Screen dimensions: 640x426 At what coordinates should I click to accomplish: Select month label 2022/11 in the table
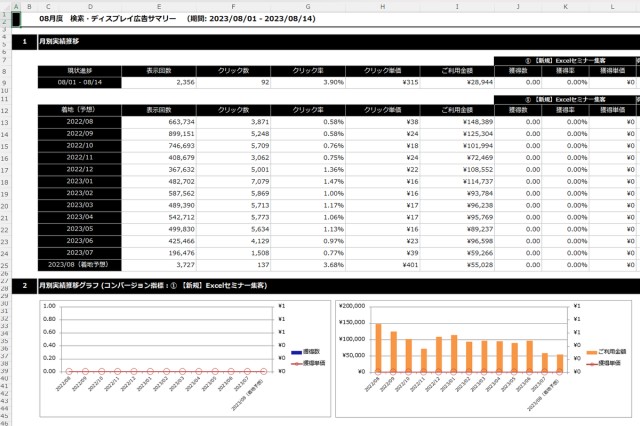tap(80, 158)
